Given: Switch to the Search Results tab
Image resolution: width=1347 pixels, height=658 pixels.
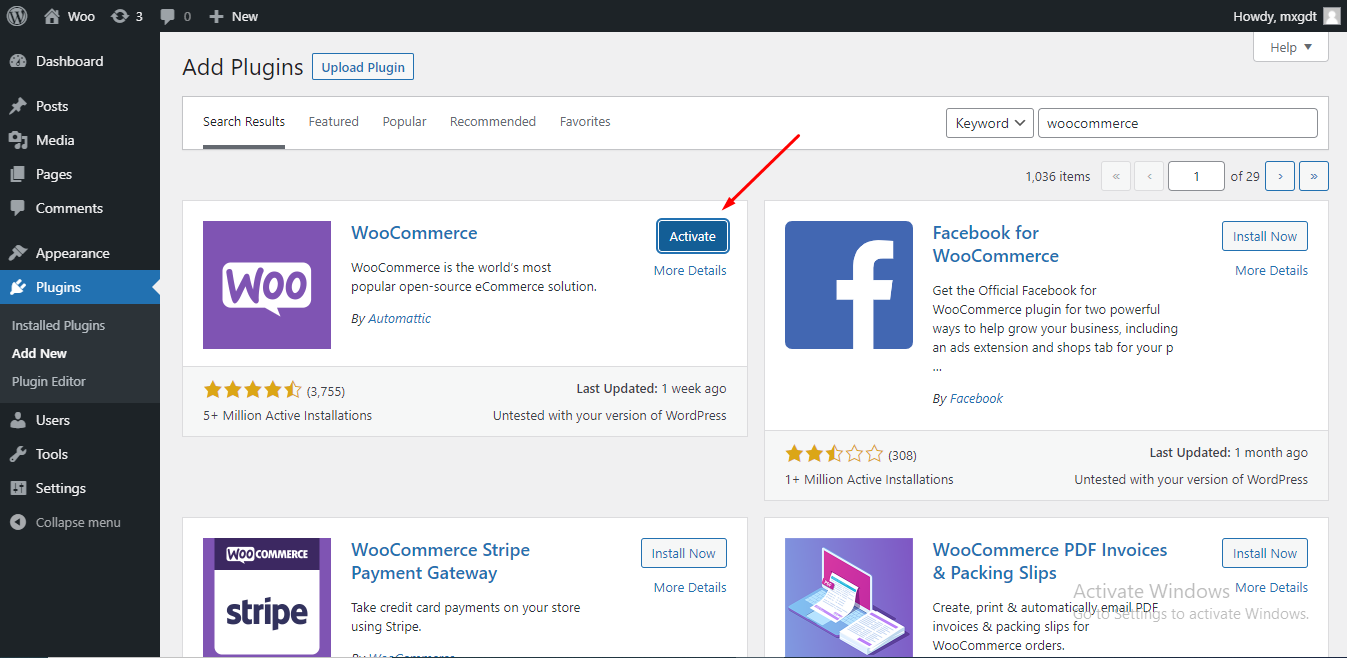Looking at the screenshot, I should click(x=244, y=122).
